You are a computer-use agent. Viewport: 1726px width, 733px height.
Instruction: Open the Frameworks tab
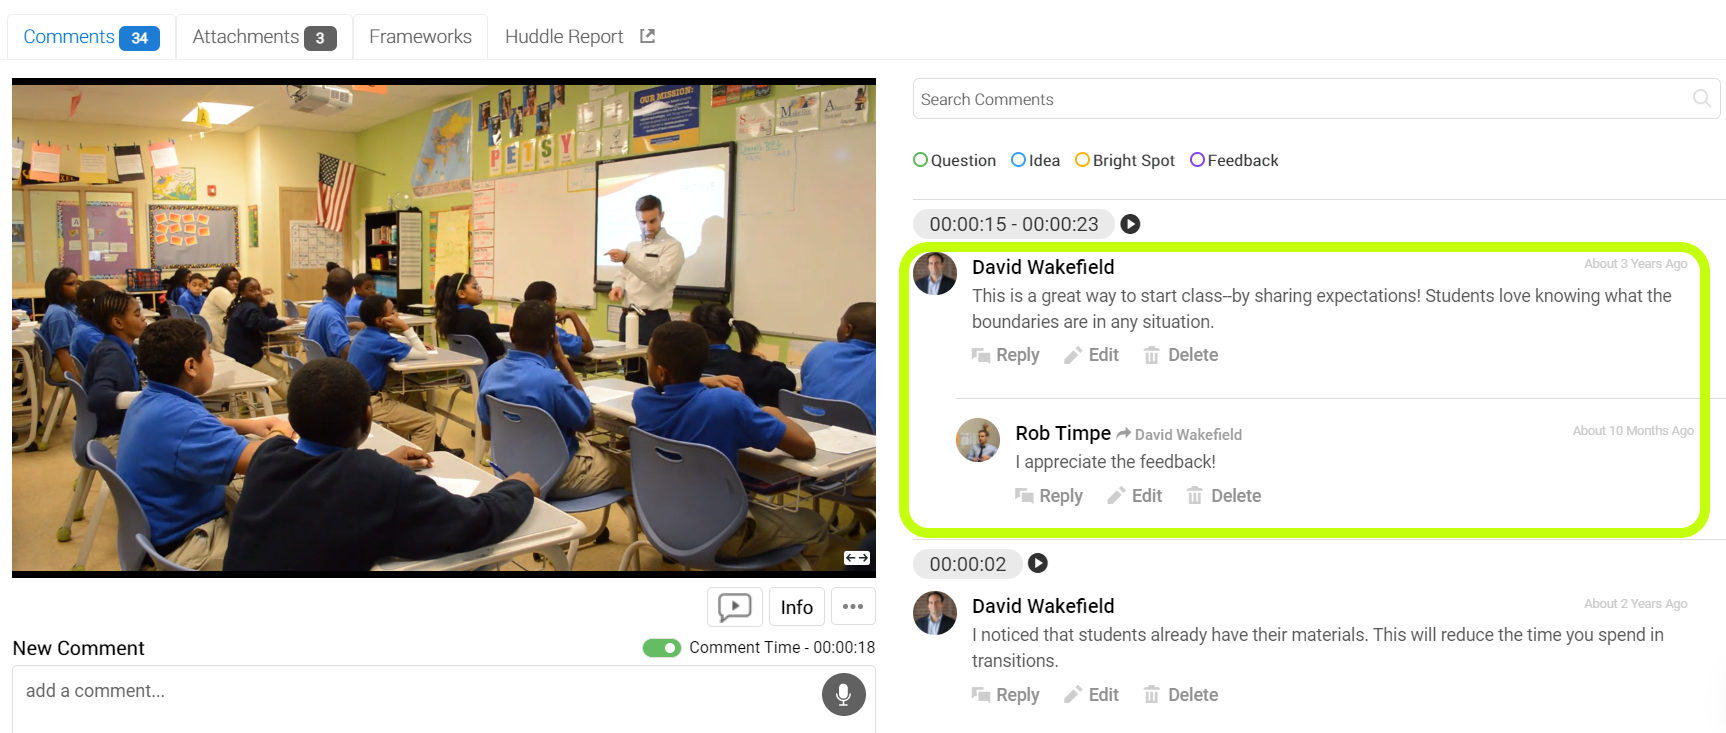click(x=420, y=37)
